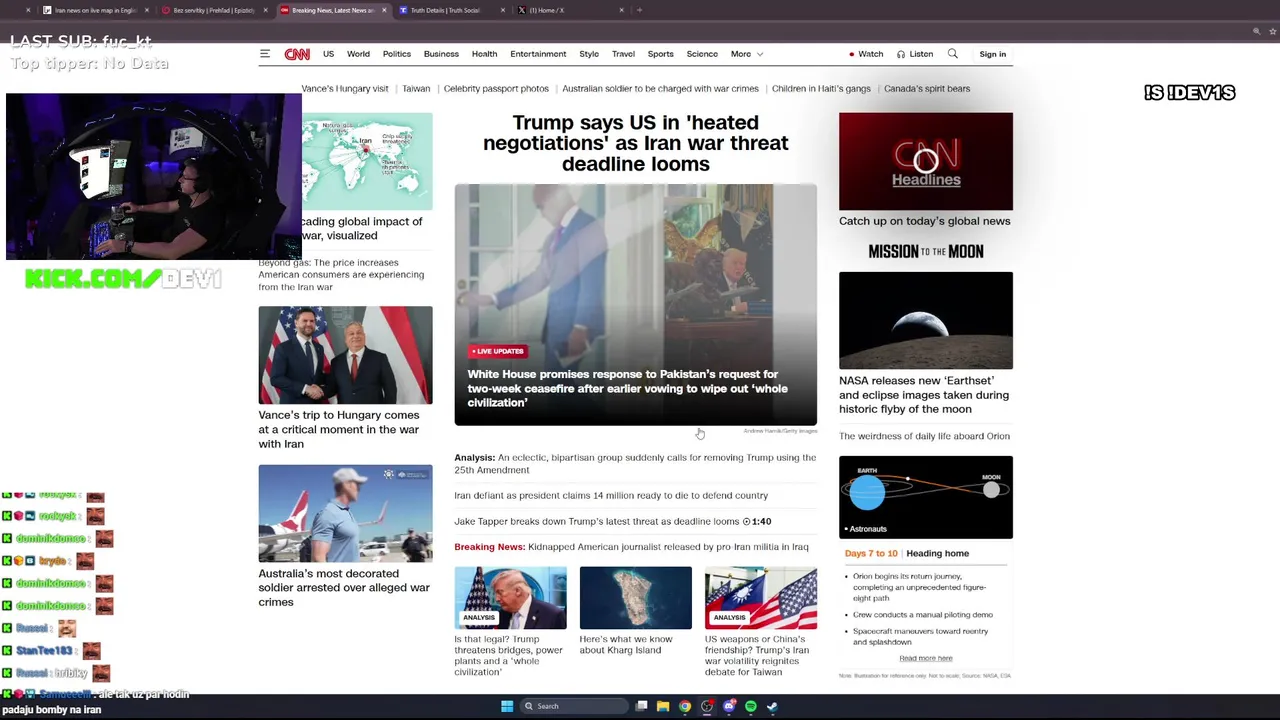Click the Listen headphones link

click(x=915, y=54)
